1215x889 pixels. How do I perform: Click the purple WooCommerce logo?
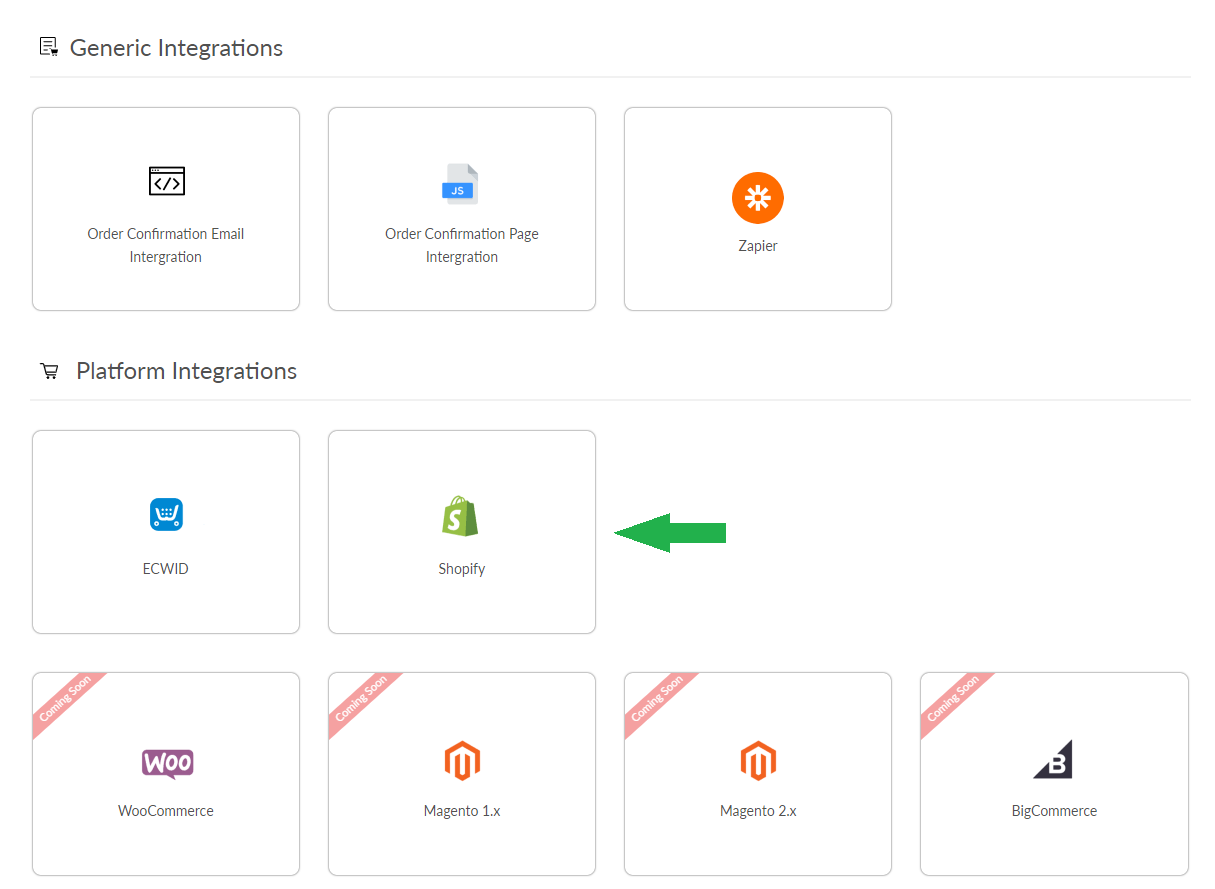tap(167, 764)
